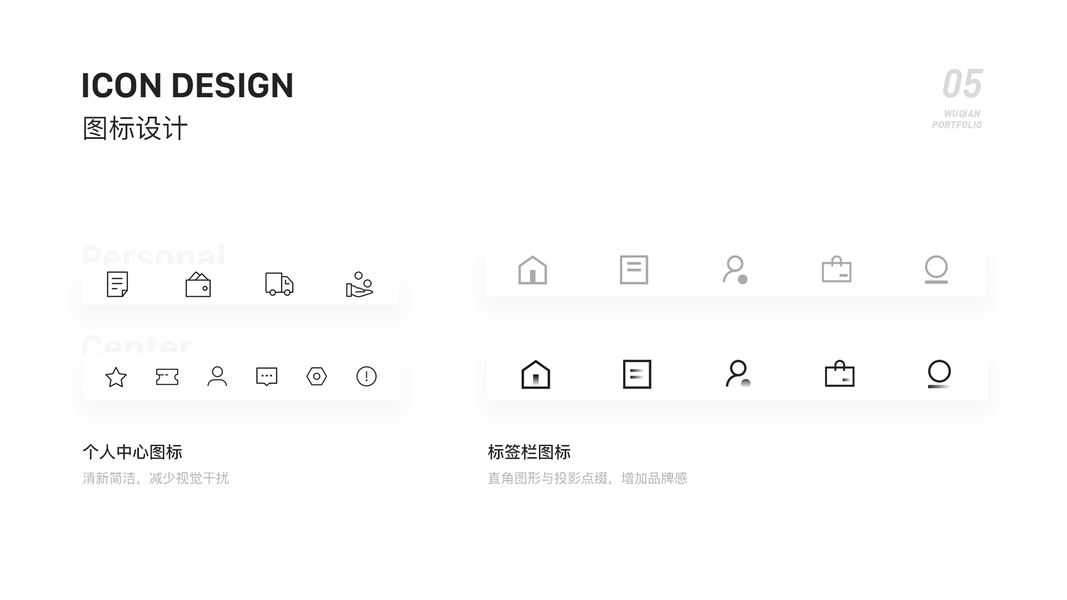
Task: Select the wallet icon
Action: point(198,284)
